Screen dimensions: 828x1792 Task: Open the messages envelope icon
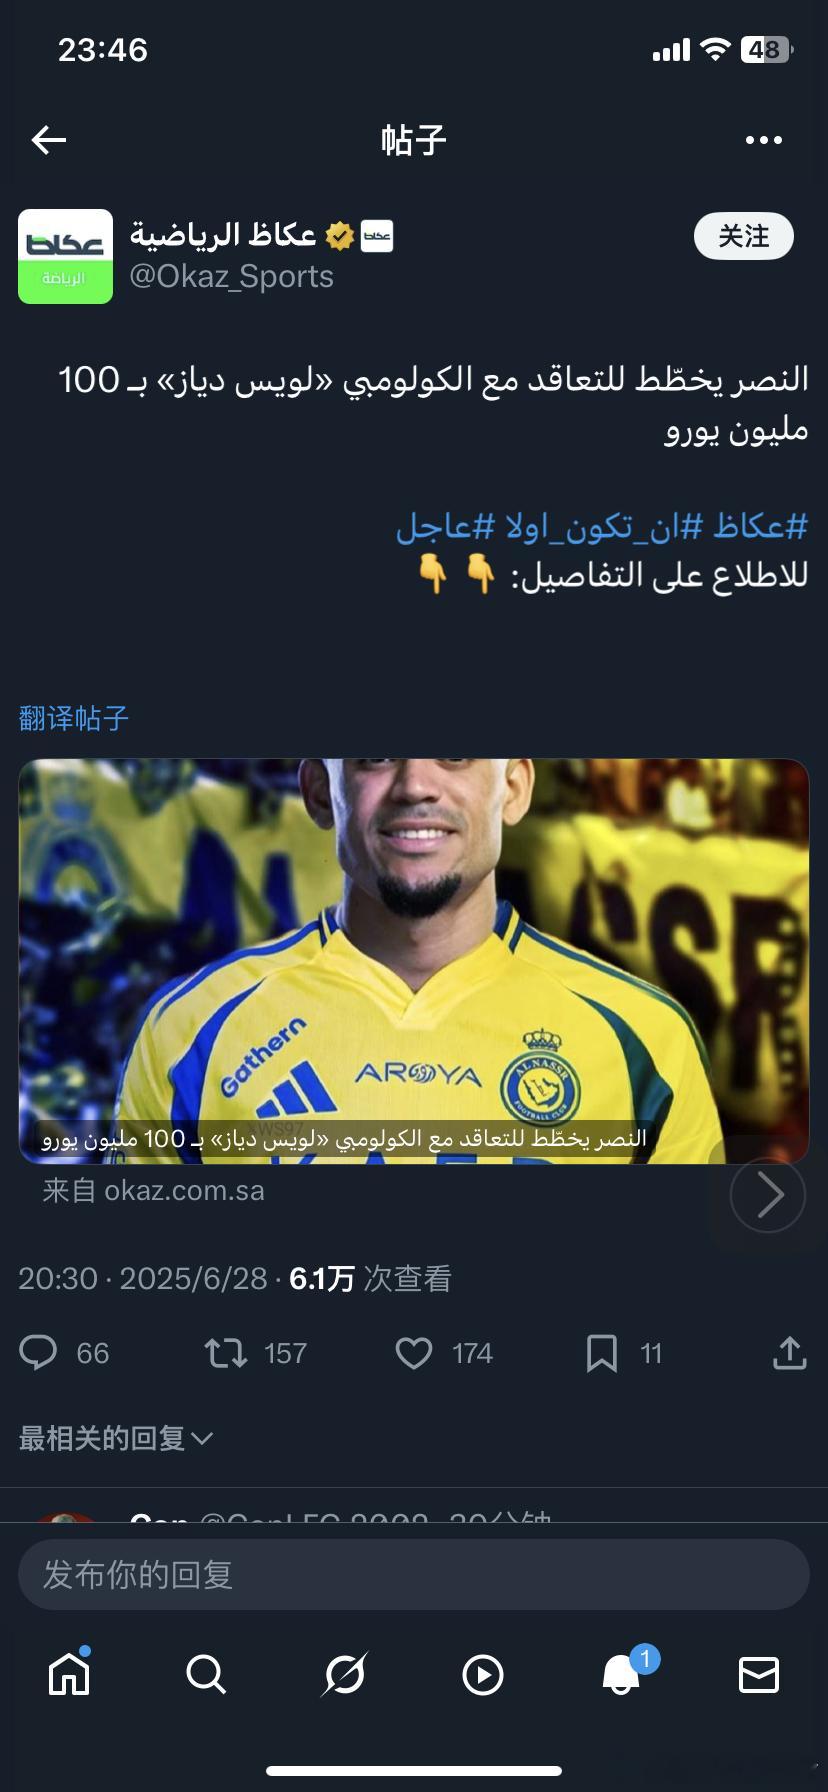(759, 1674)
